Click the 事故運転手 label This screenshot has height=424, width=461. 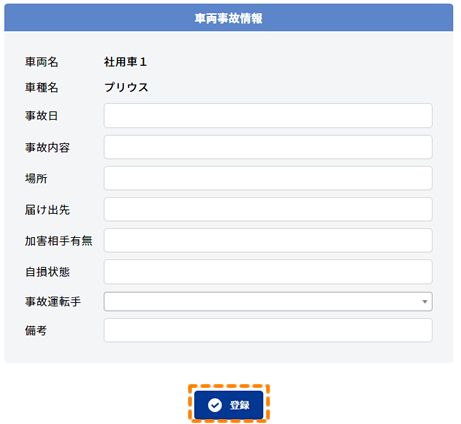[x=53, y=302]
